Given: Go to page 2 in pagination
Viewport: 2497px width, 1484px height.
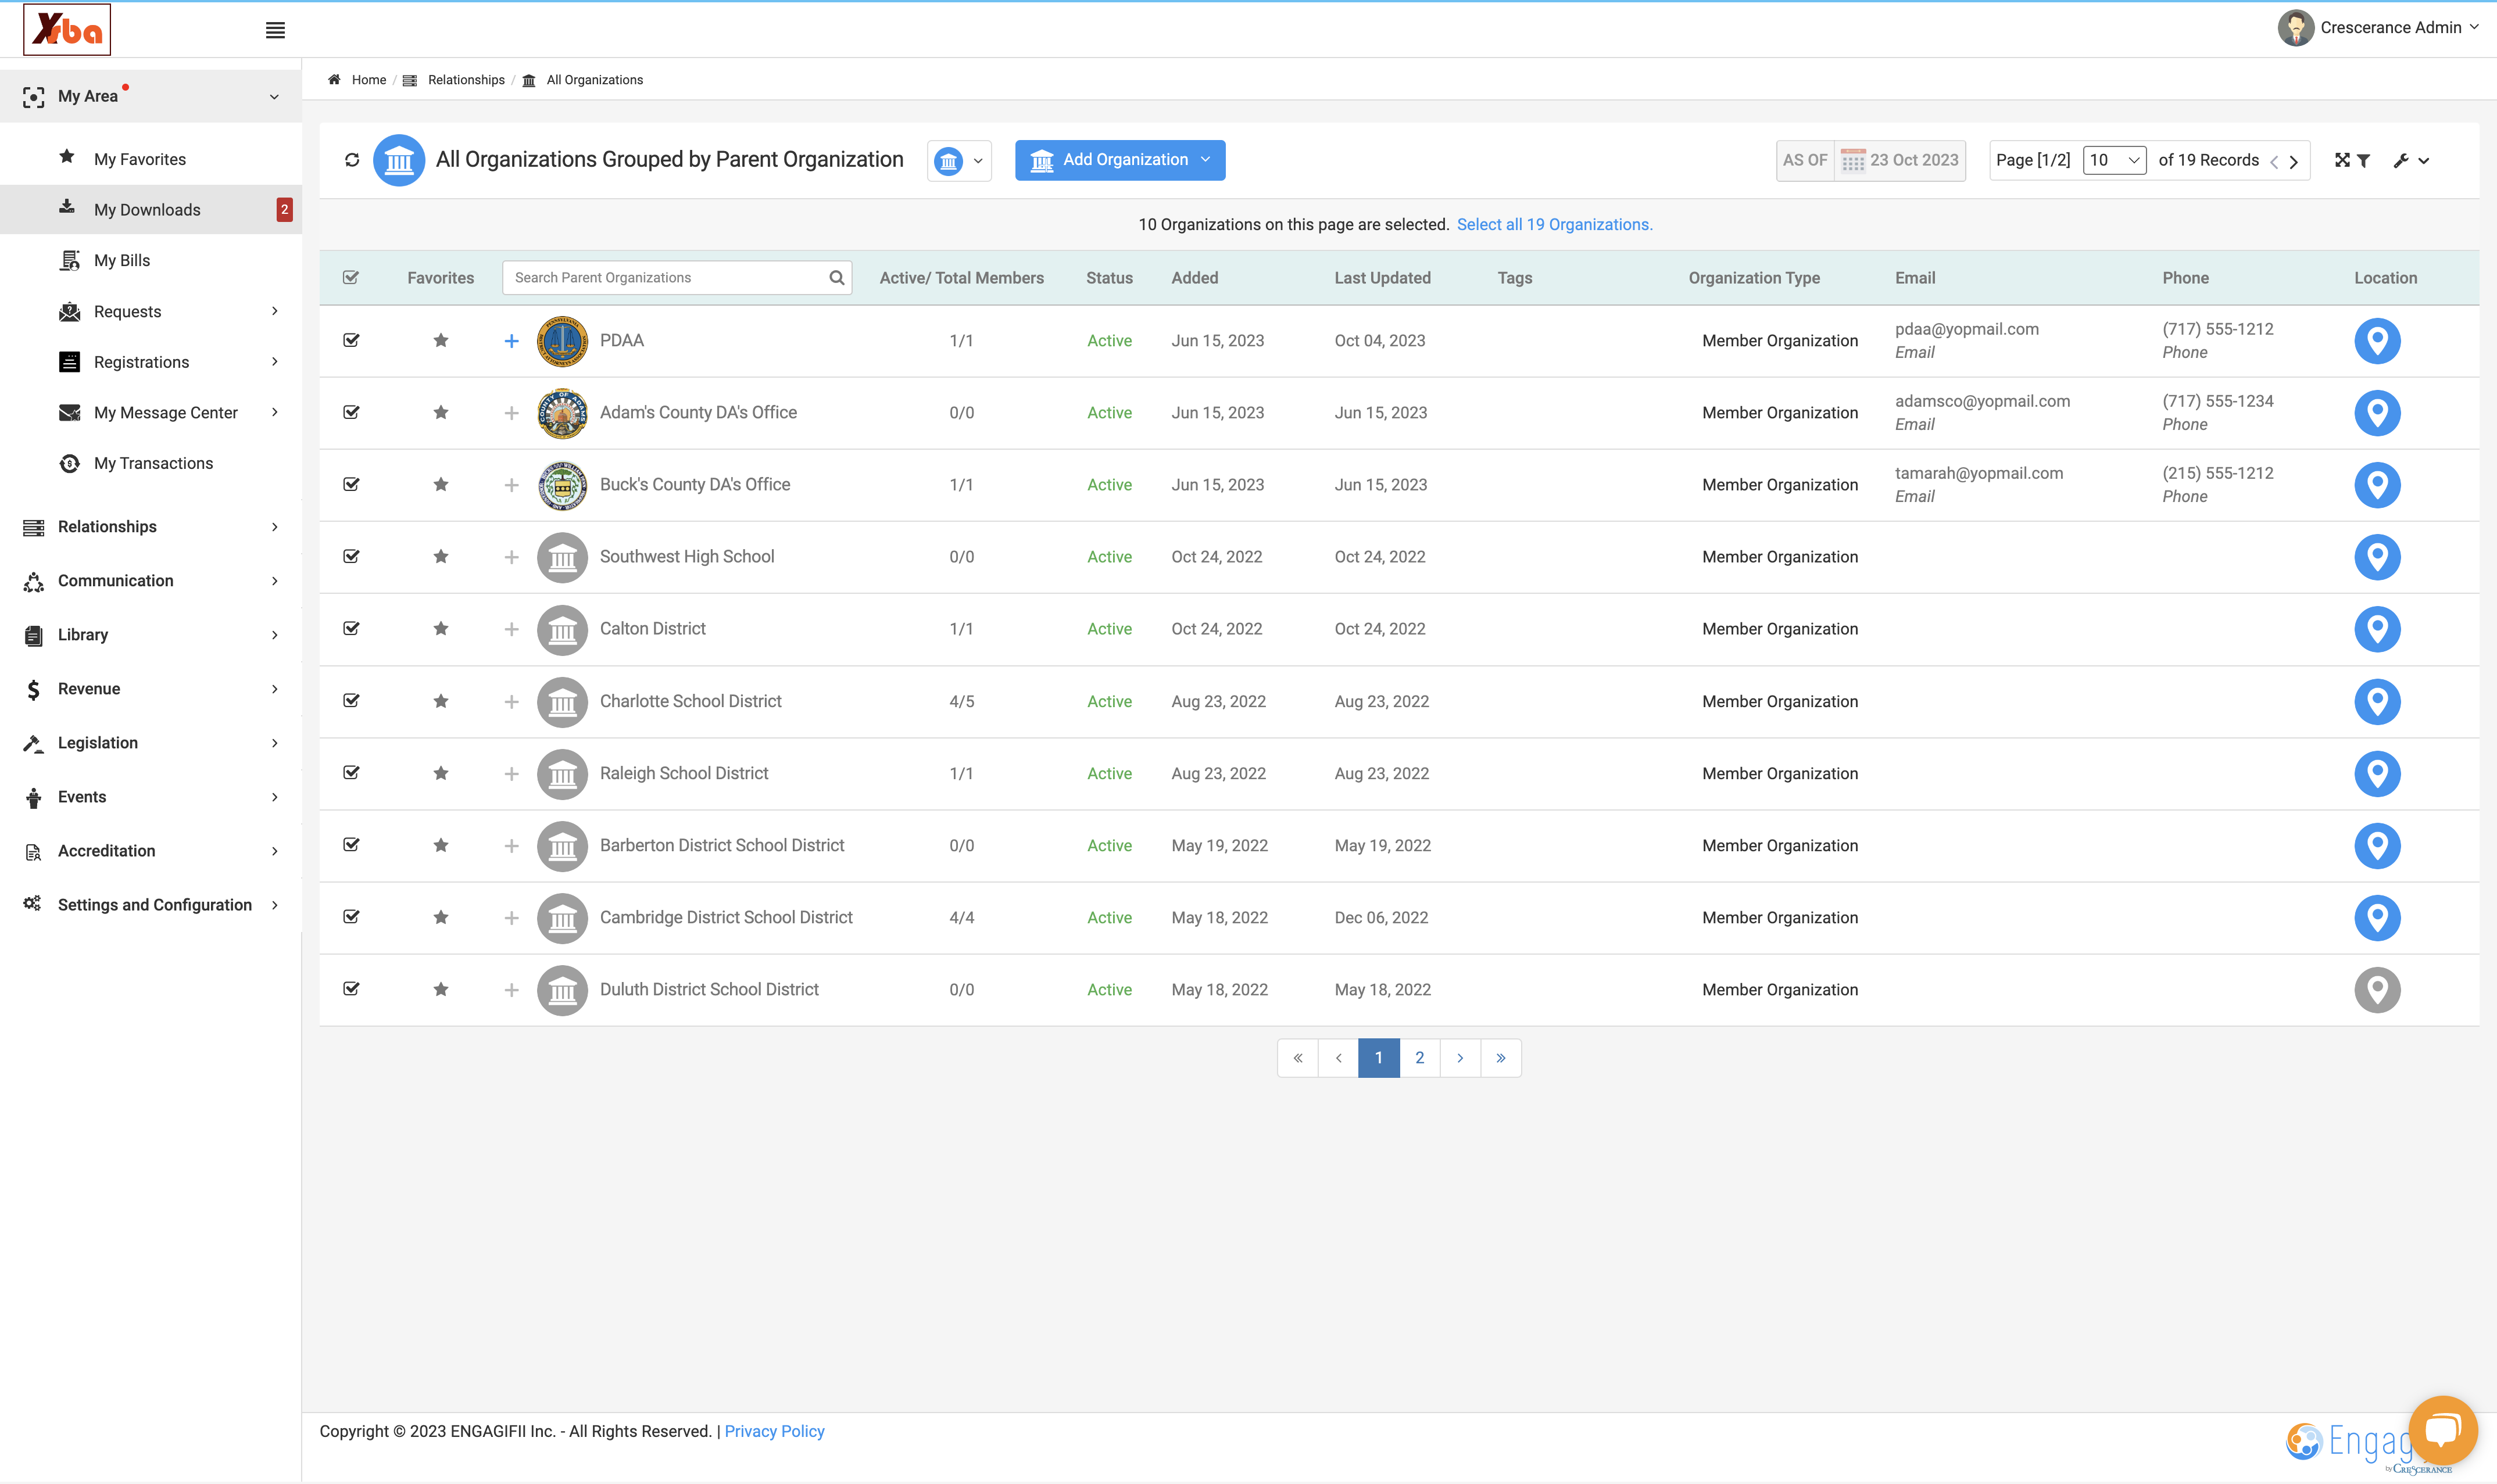Looking at the screenshot, I should 1419,1058.
